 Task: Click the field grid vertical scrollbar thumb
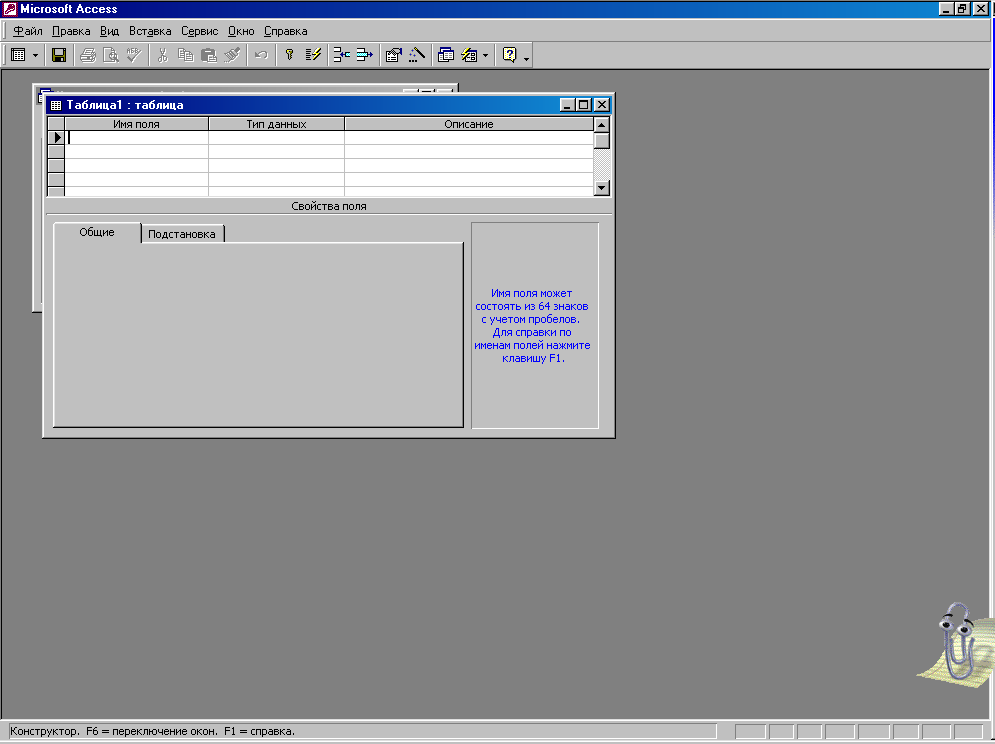tap(602, 140)
